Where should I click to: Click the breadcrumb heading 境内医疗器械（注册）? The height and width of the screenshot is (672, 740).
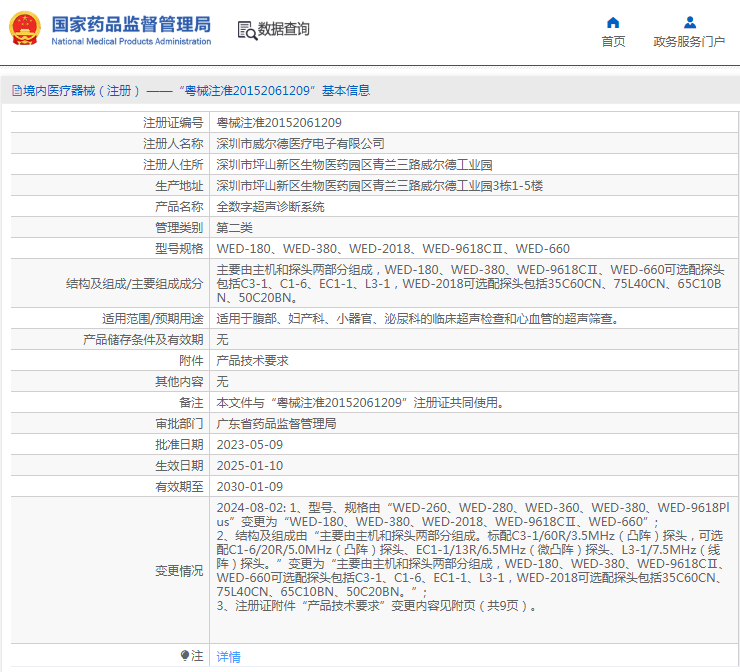coord(82,90)
